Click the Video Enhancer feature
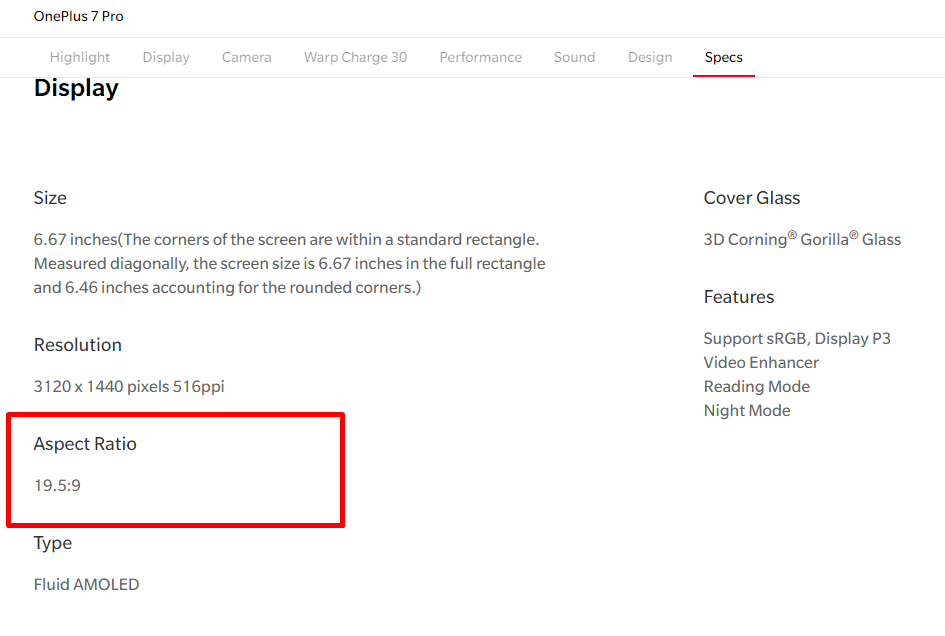Viewport: 945px width, 636px height. [x=761, y=362]
